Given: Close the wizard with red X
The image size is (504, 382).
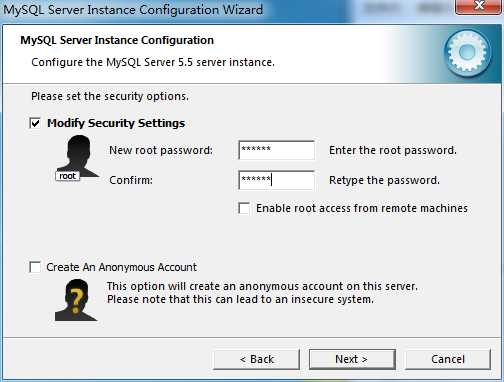Looking at the screenshot, I should click(x=479, y=6).
